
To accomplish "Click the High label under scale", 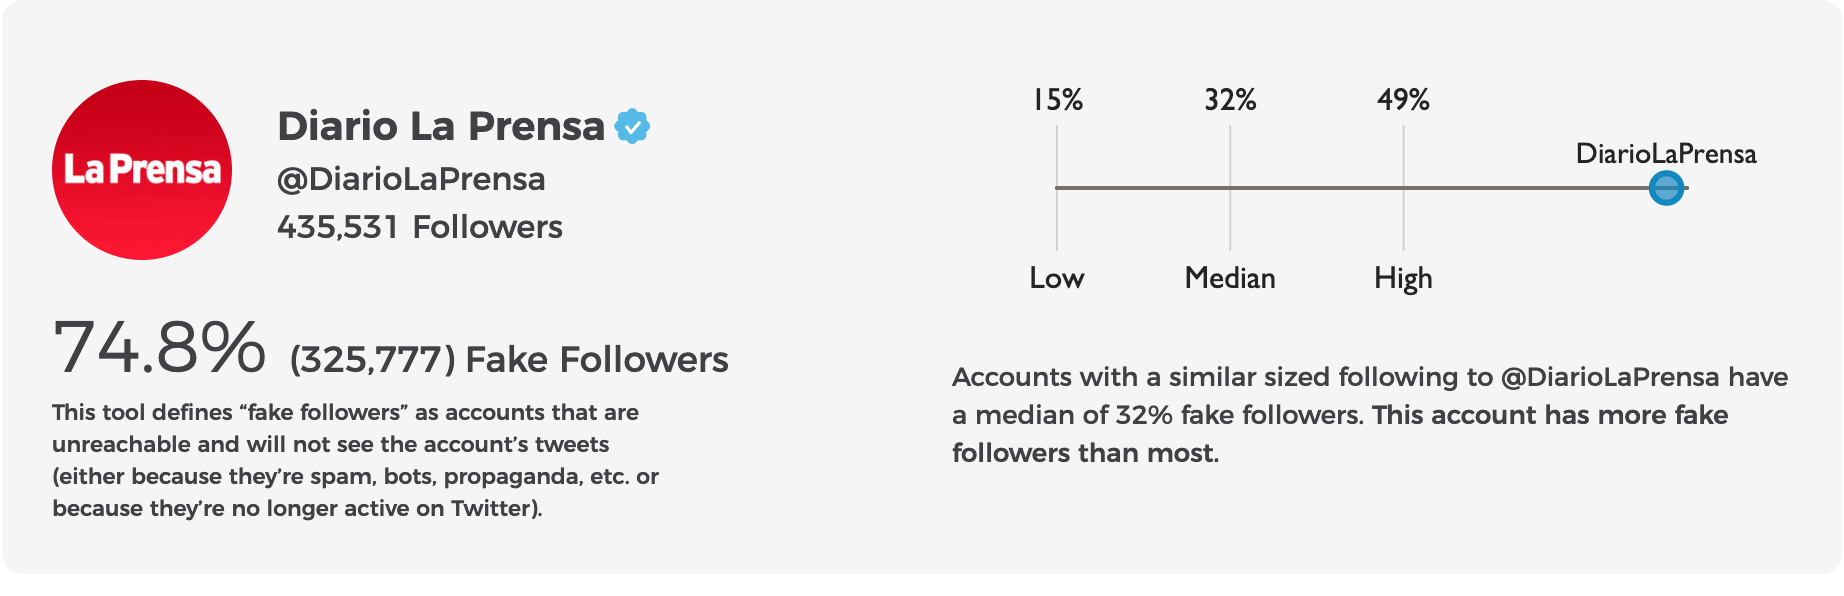I will click(x=1403, y=278).
